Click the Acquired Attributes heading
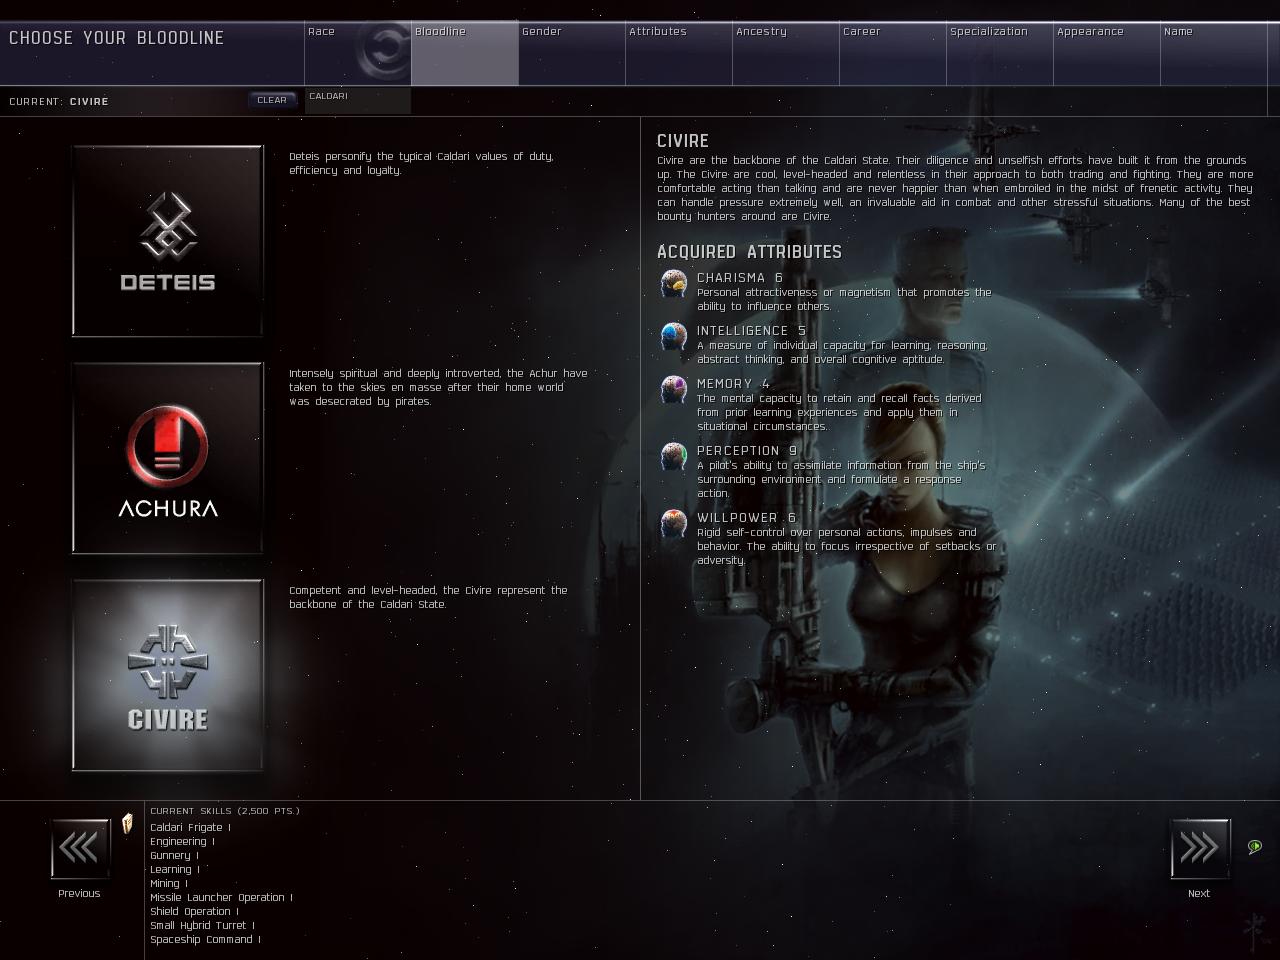 tap(749, 252)
